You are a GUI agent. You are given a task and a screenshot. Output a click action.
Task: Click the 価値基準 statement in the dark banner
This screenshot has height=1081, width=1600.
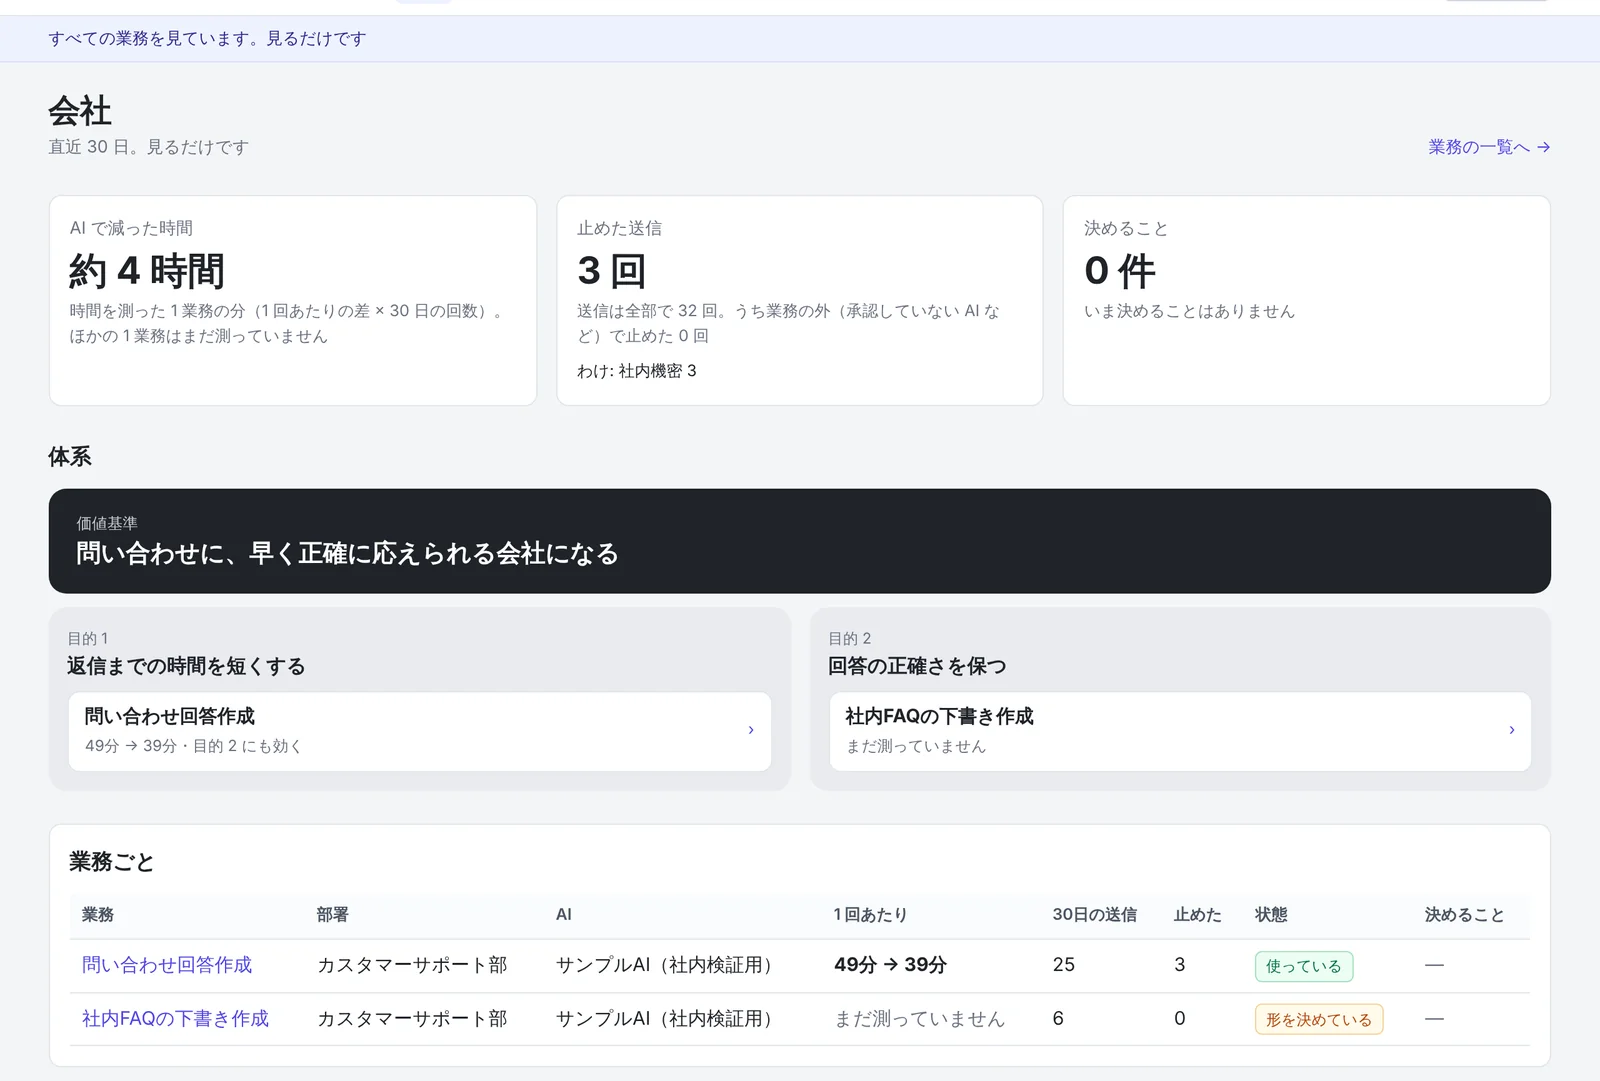(347, 554)
